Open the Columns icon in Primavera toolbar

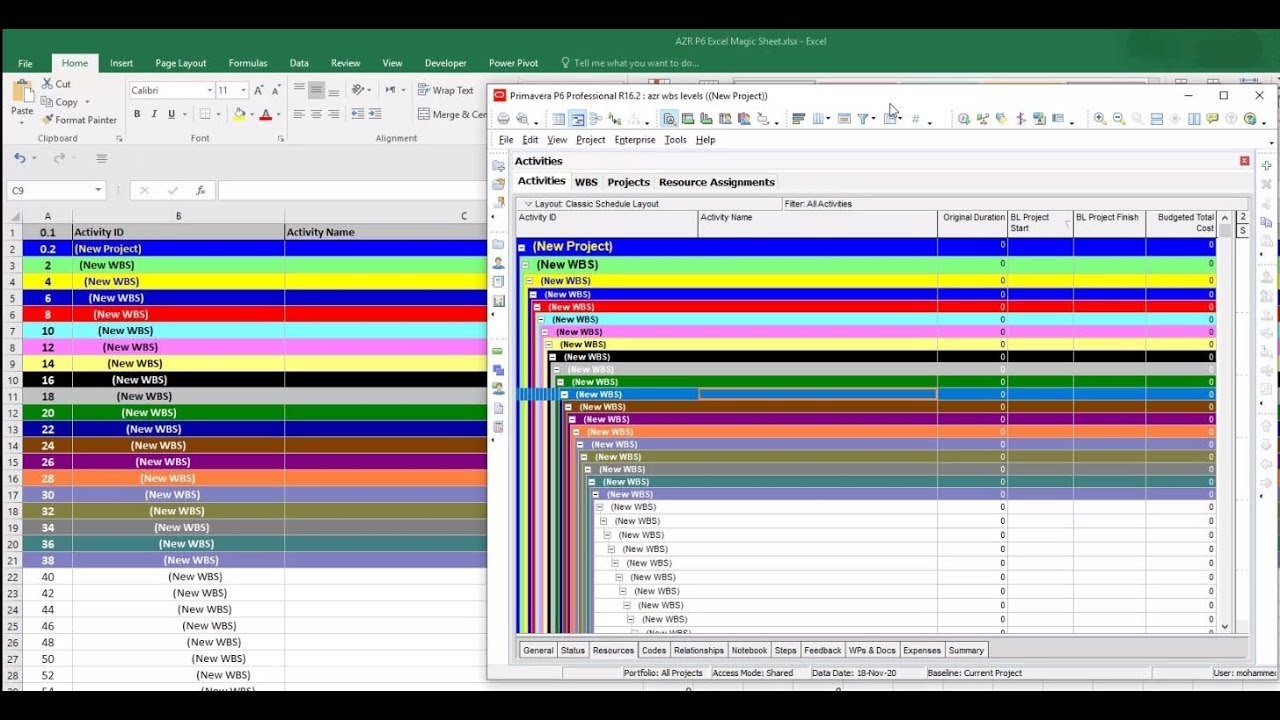point(818,119)
